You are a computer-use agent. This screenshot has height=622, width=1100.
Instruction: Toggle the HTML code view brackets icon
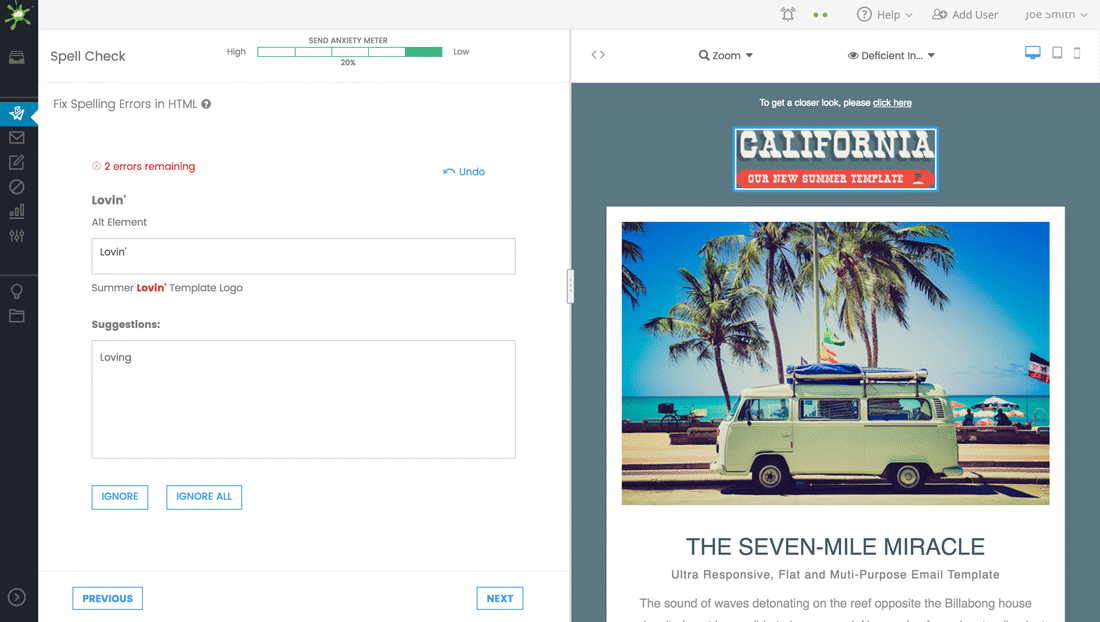598,55
